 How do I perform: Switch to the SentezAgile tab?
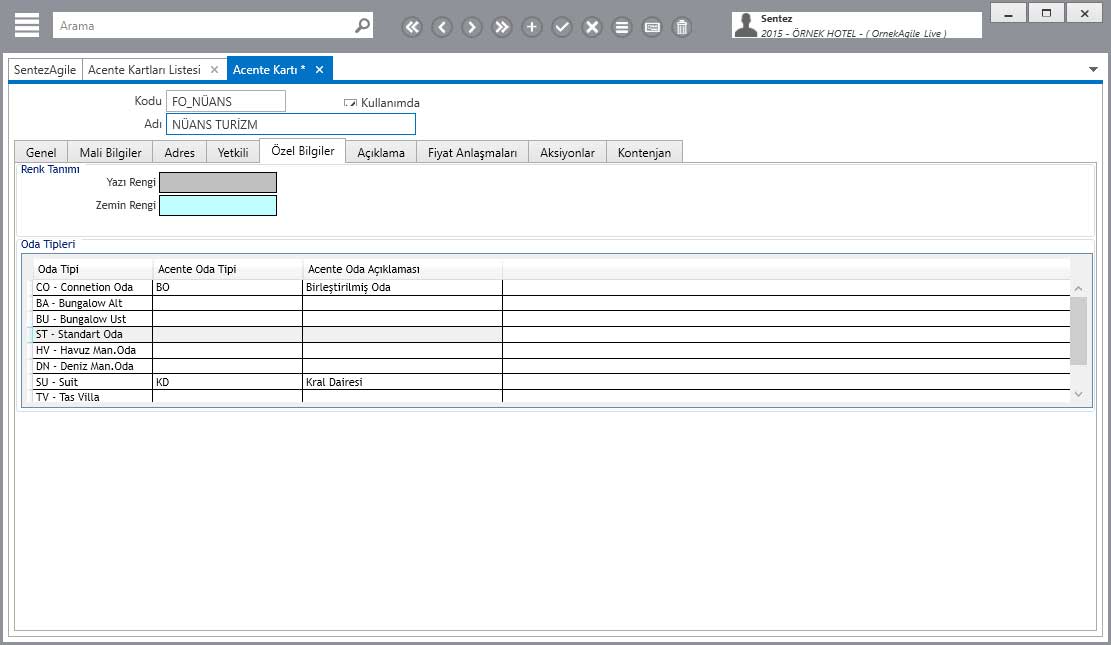pos(45,69)
